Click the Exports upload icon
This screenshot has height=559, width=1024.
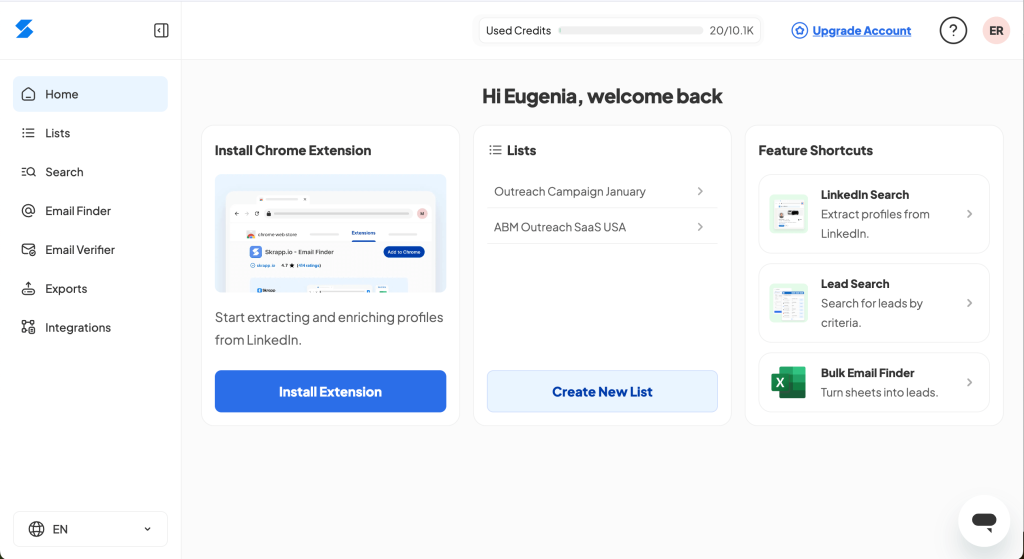[x=28, y=289]
